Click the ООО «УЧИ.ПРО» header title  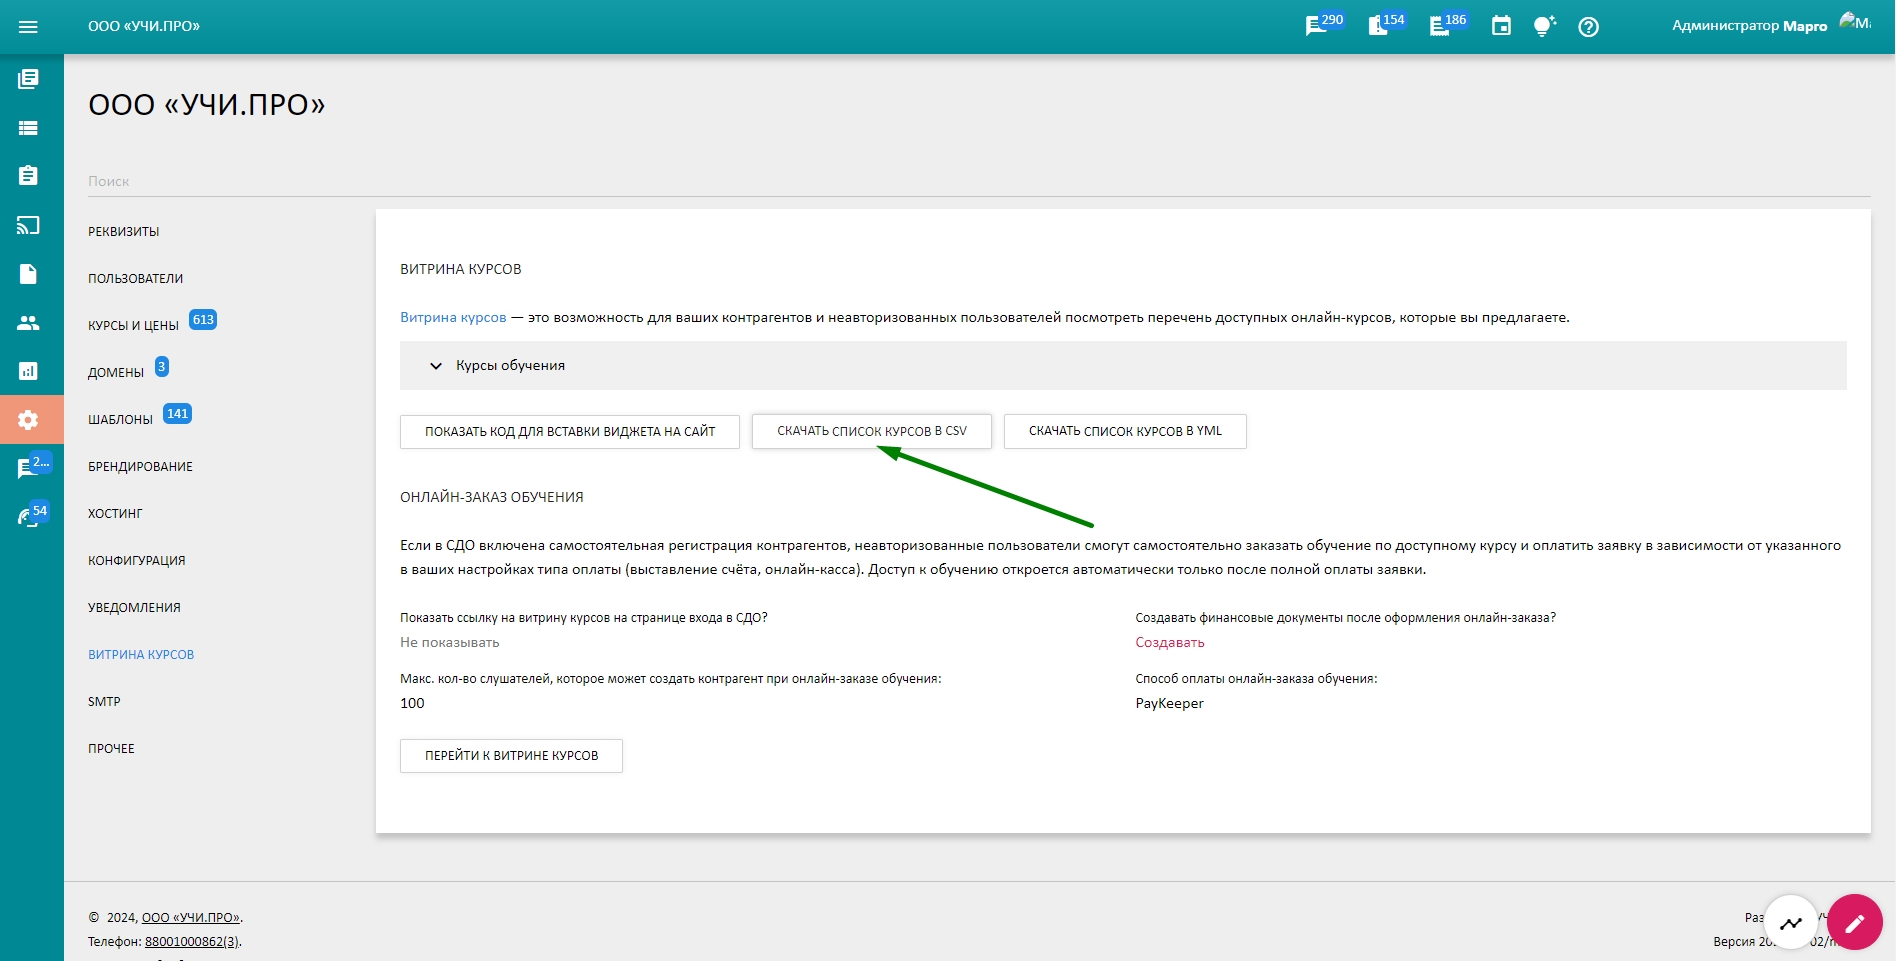pyautogui.click(x=144, y=26)
